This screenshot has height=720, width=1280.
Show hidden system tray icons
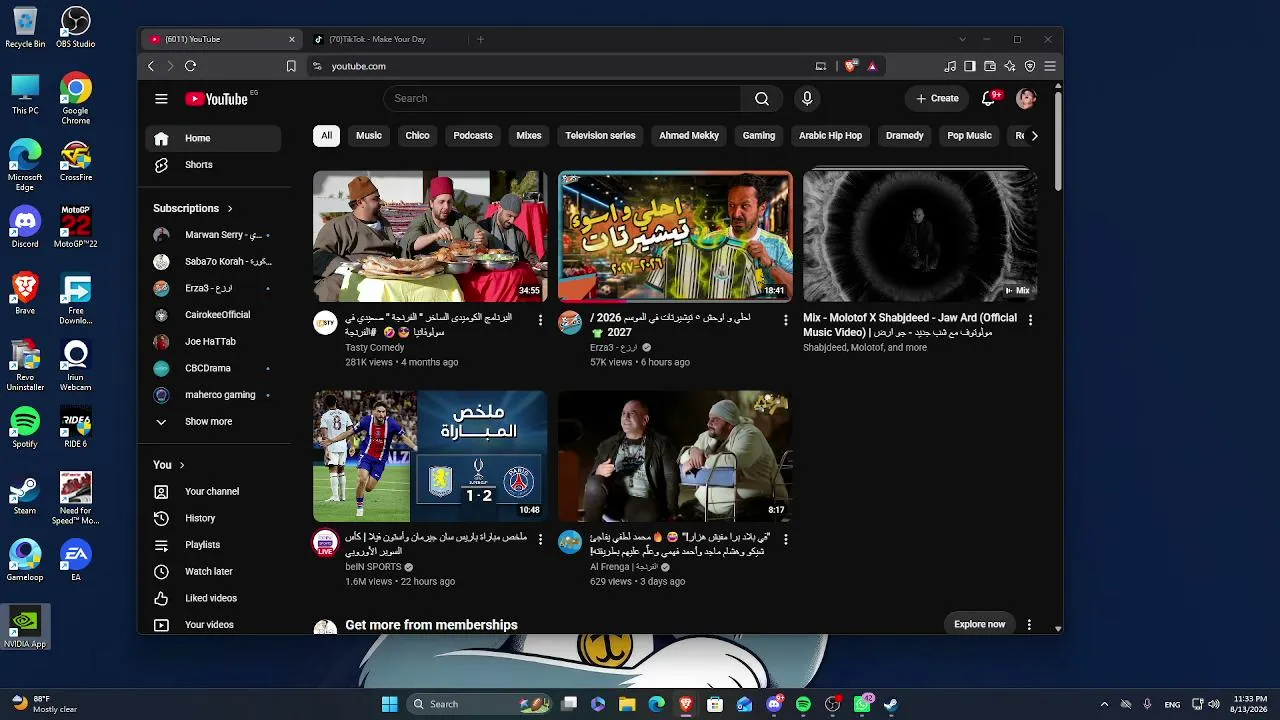point(1104,704)
